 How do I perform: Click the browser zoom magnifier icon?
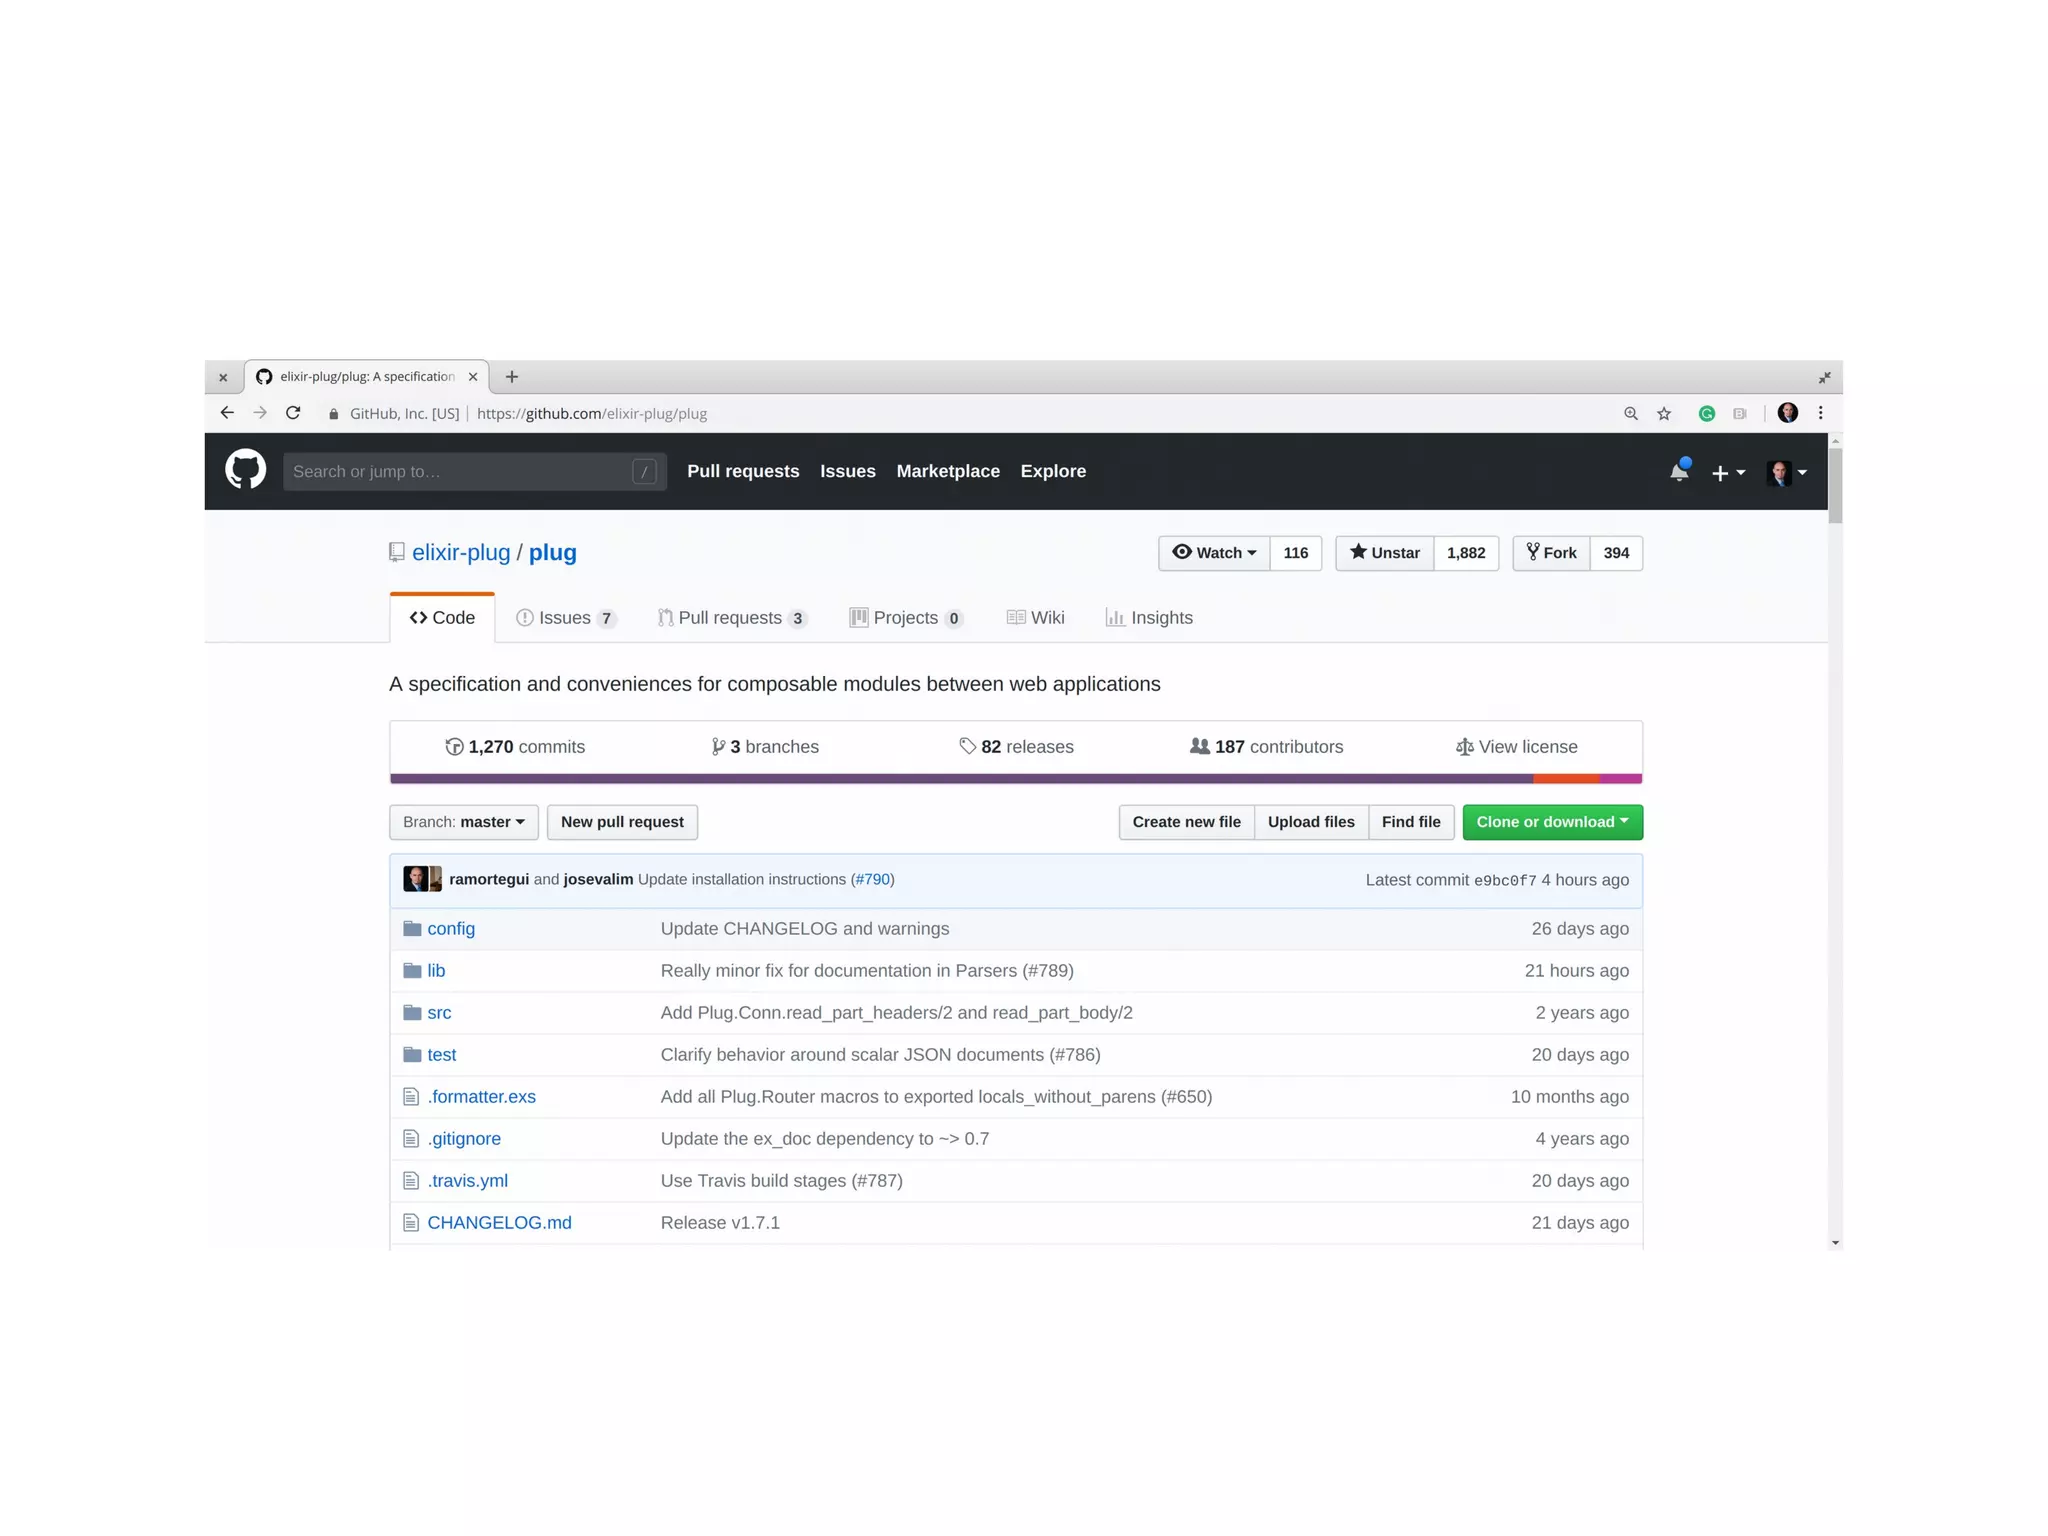click(x=1630, y=413)
